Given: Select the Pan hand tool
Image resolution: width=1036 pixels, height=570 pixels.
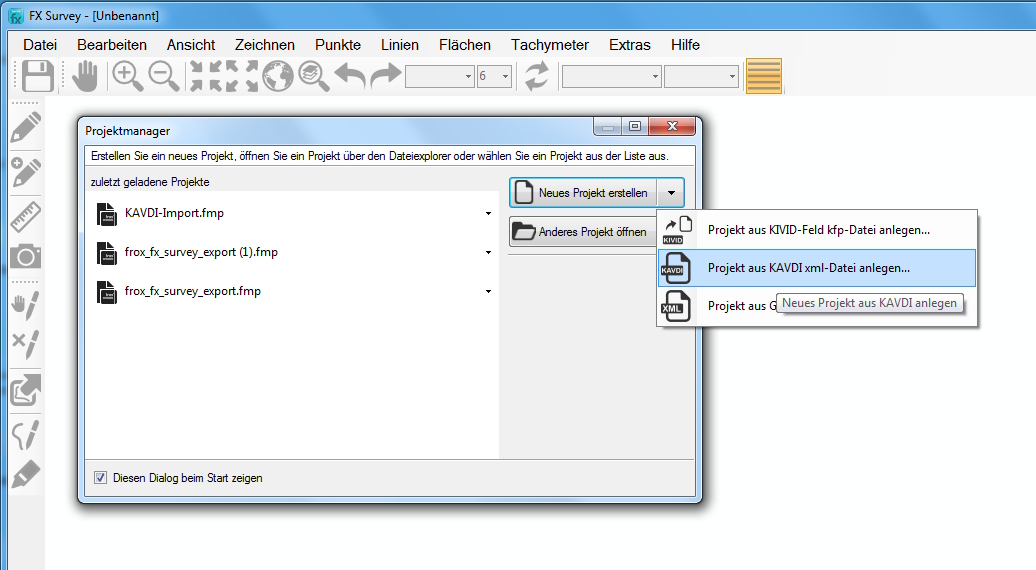Looking at the screenshot, I should coord(87,77).
